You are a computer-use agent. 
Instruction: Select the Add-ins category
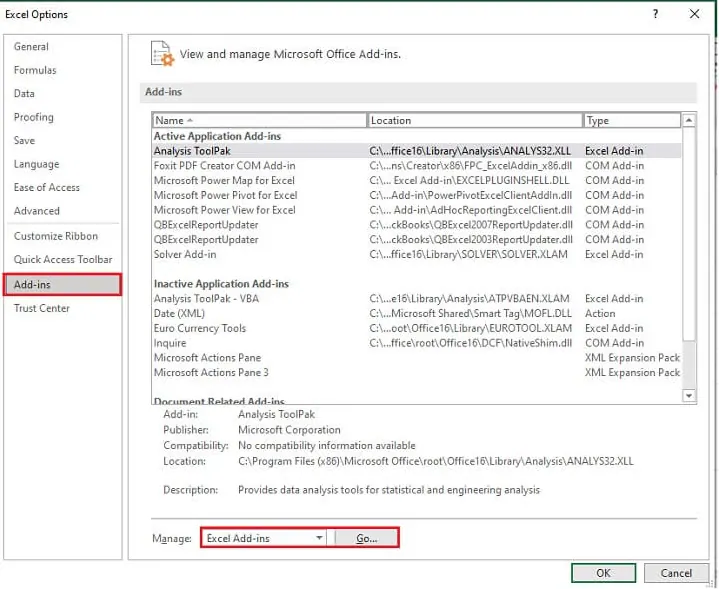point(62,284)
